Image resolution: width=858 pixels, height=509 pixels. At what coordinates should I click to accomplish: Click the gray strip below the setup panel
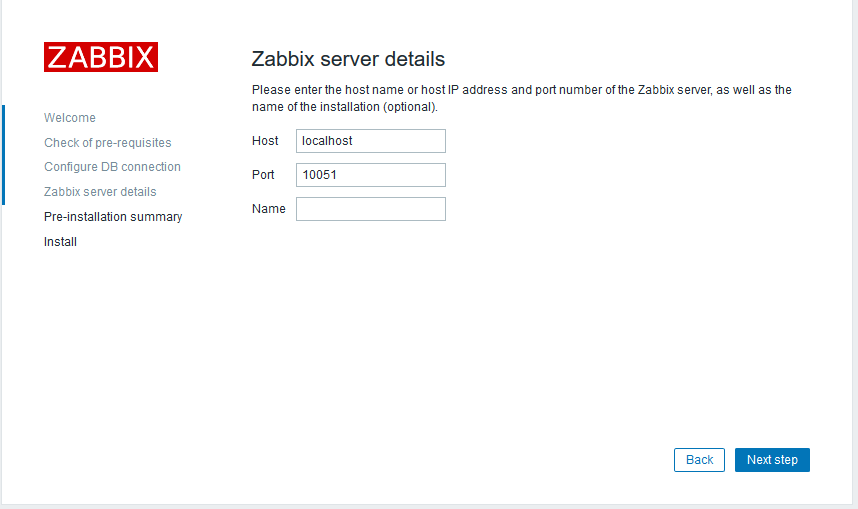point(429,506)
